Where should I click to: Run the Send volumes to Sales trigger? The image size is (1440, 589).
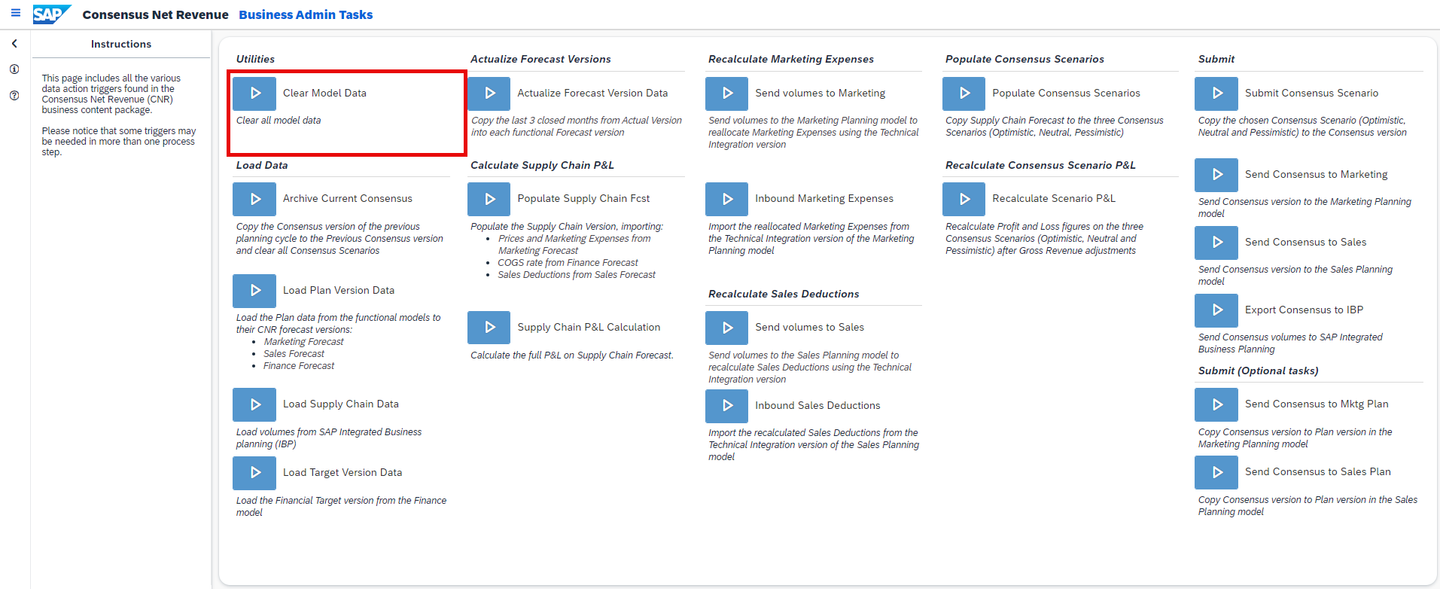pos(727,327)
